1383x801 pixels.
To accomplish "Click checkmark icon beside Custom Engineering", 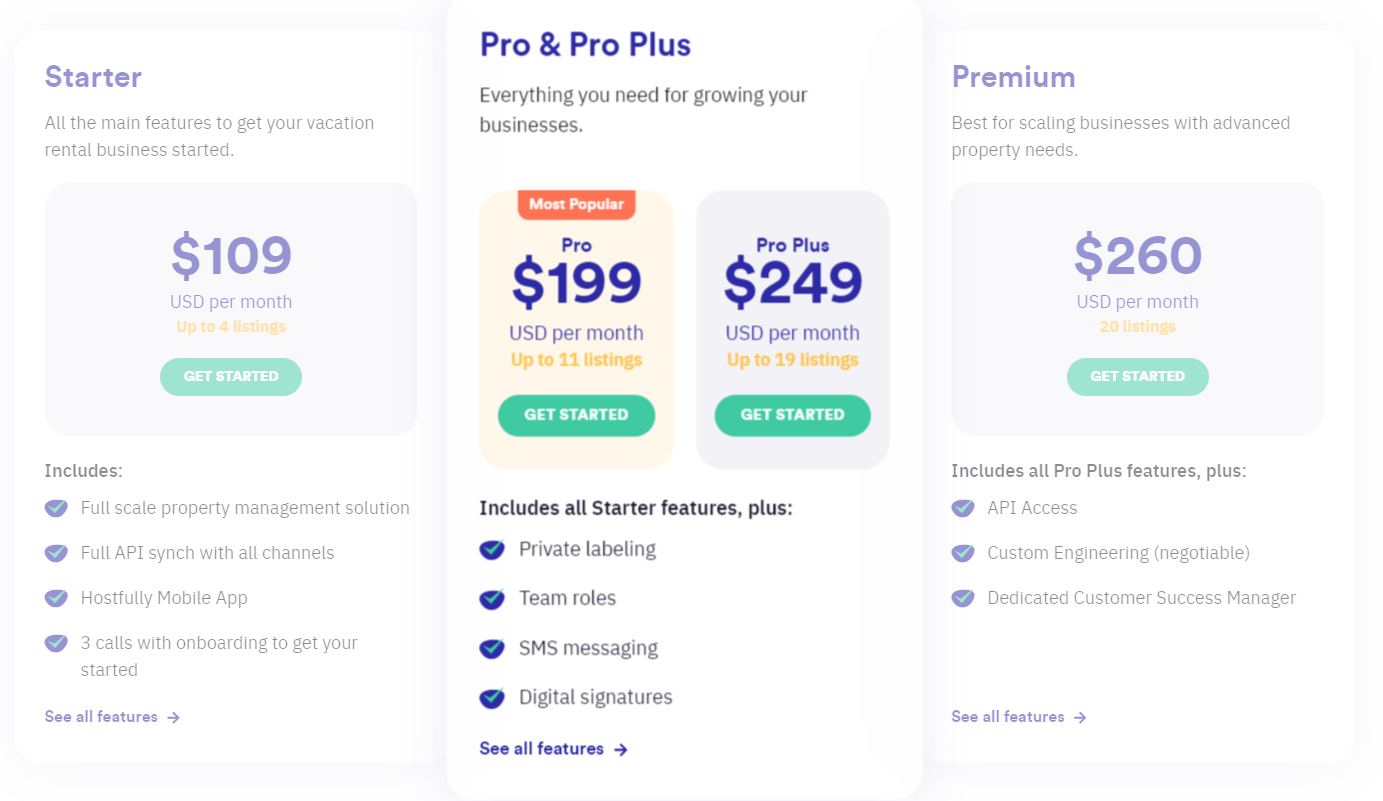I will pyautogui.click(x=963, y=553).
